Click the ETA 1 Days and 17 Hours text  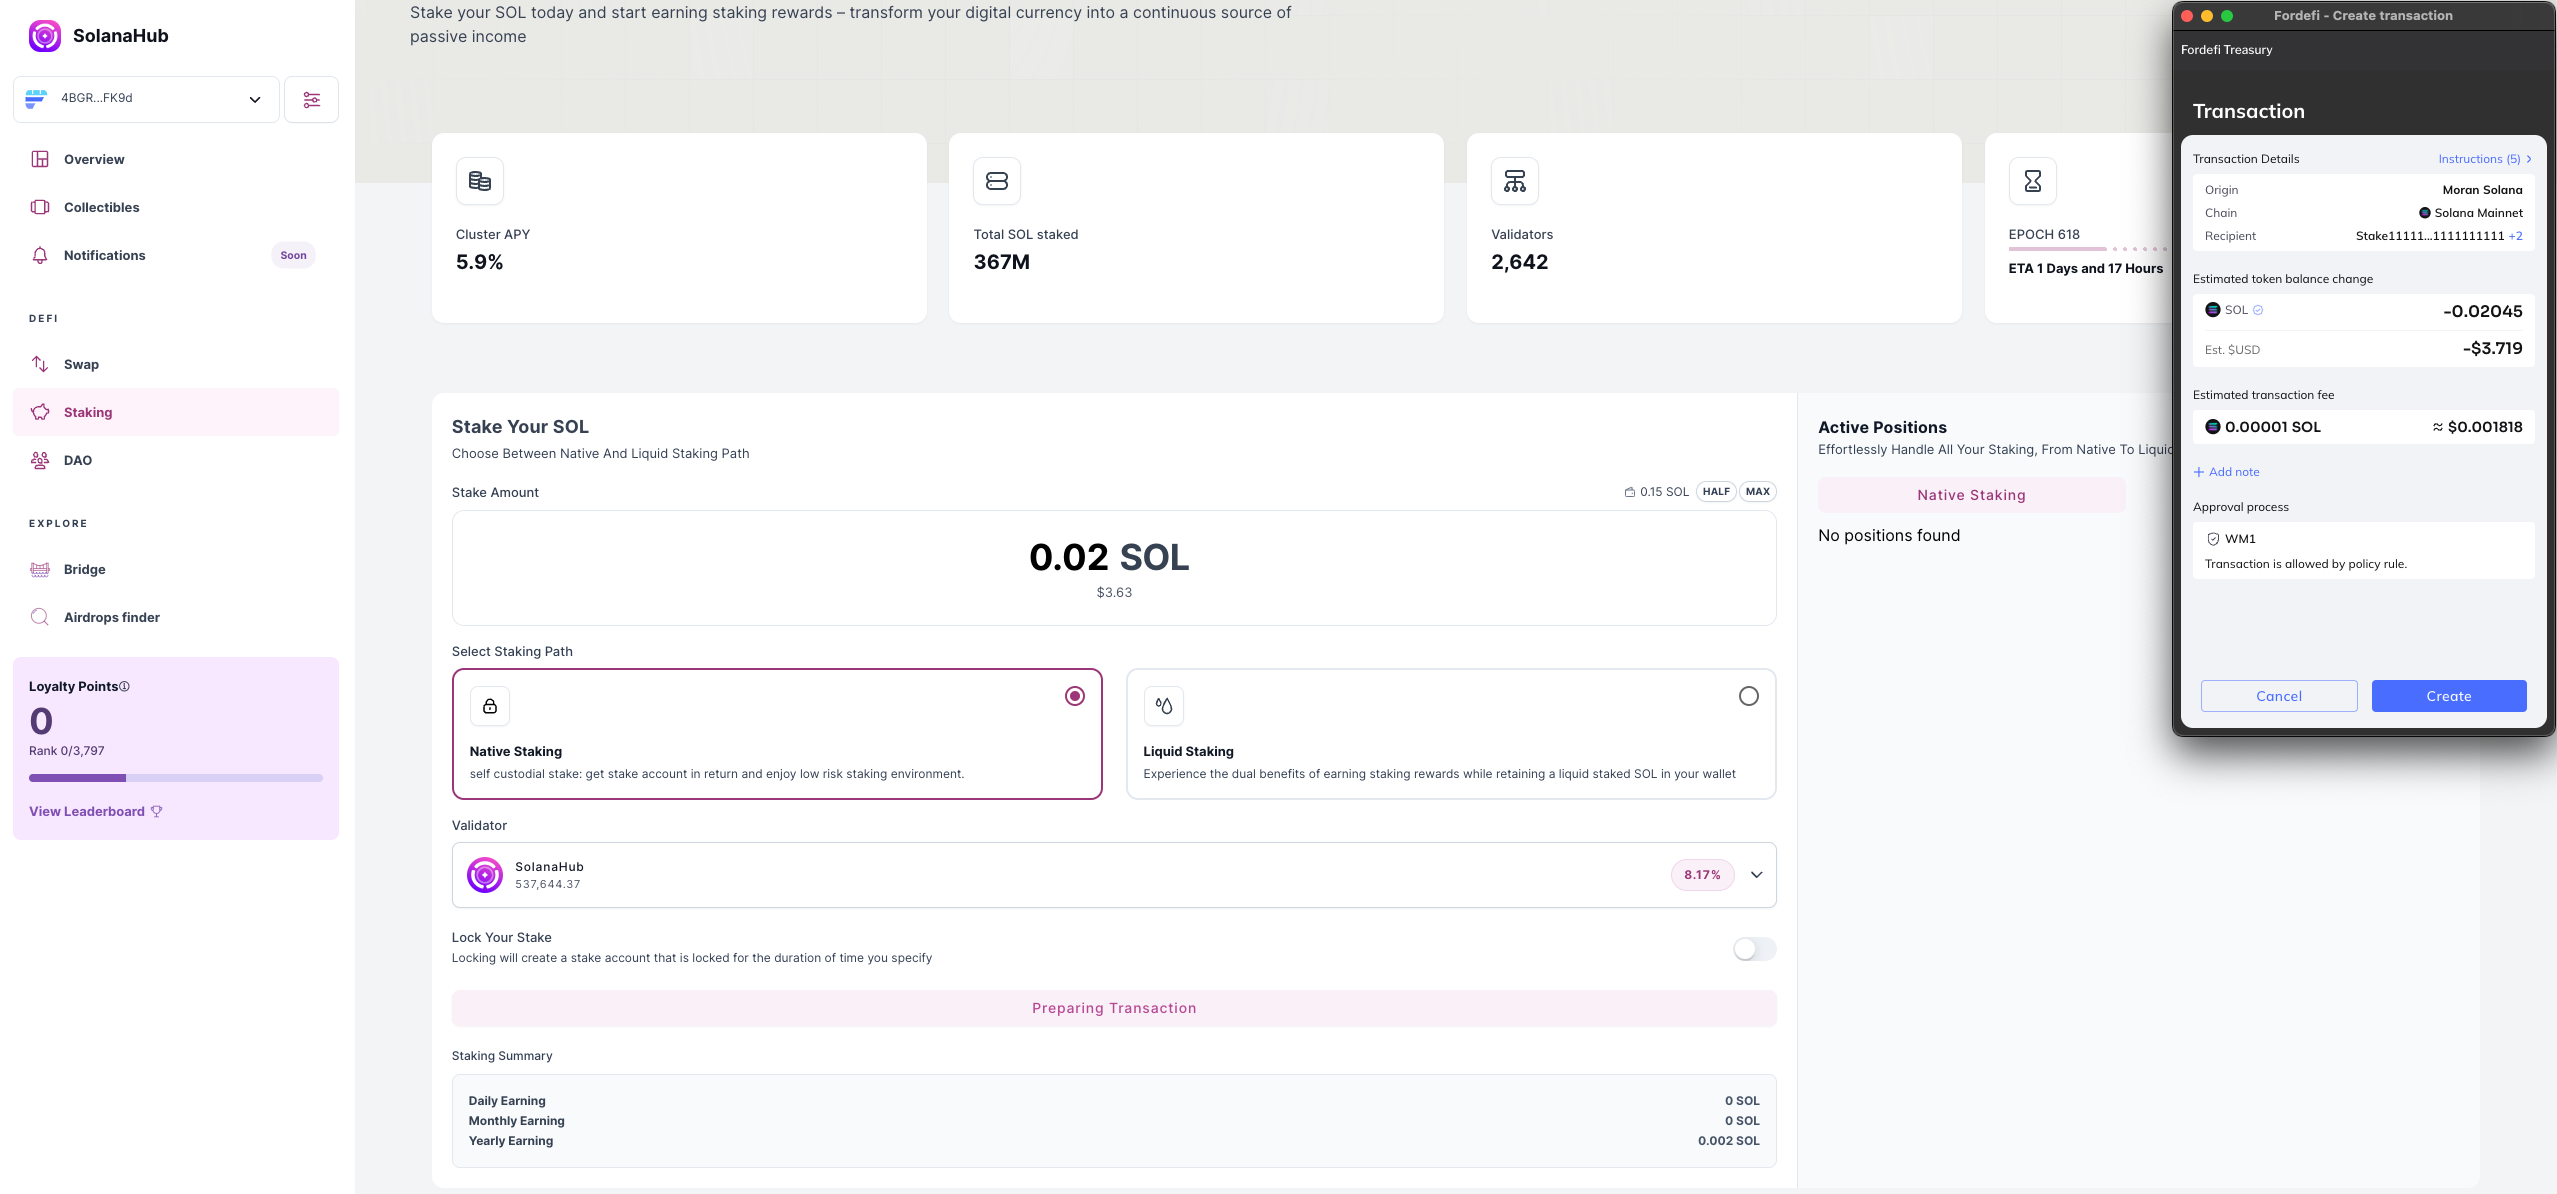(2085, 269)
